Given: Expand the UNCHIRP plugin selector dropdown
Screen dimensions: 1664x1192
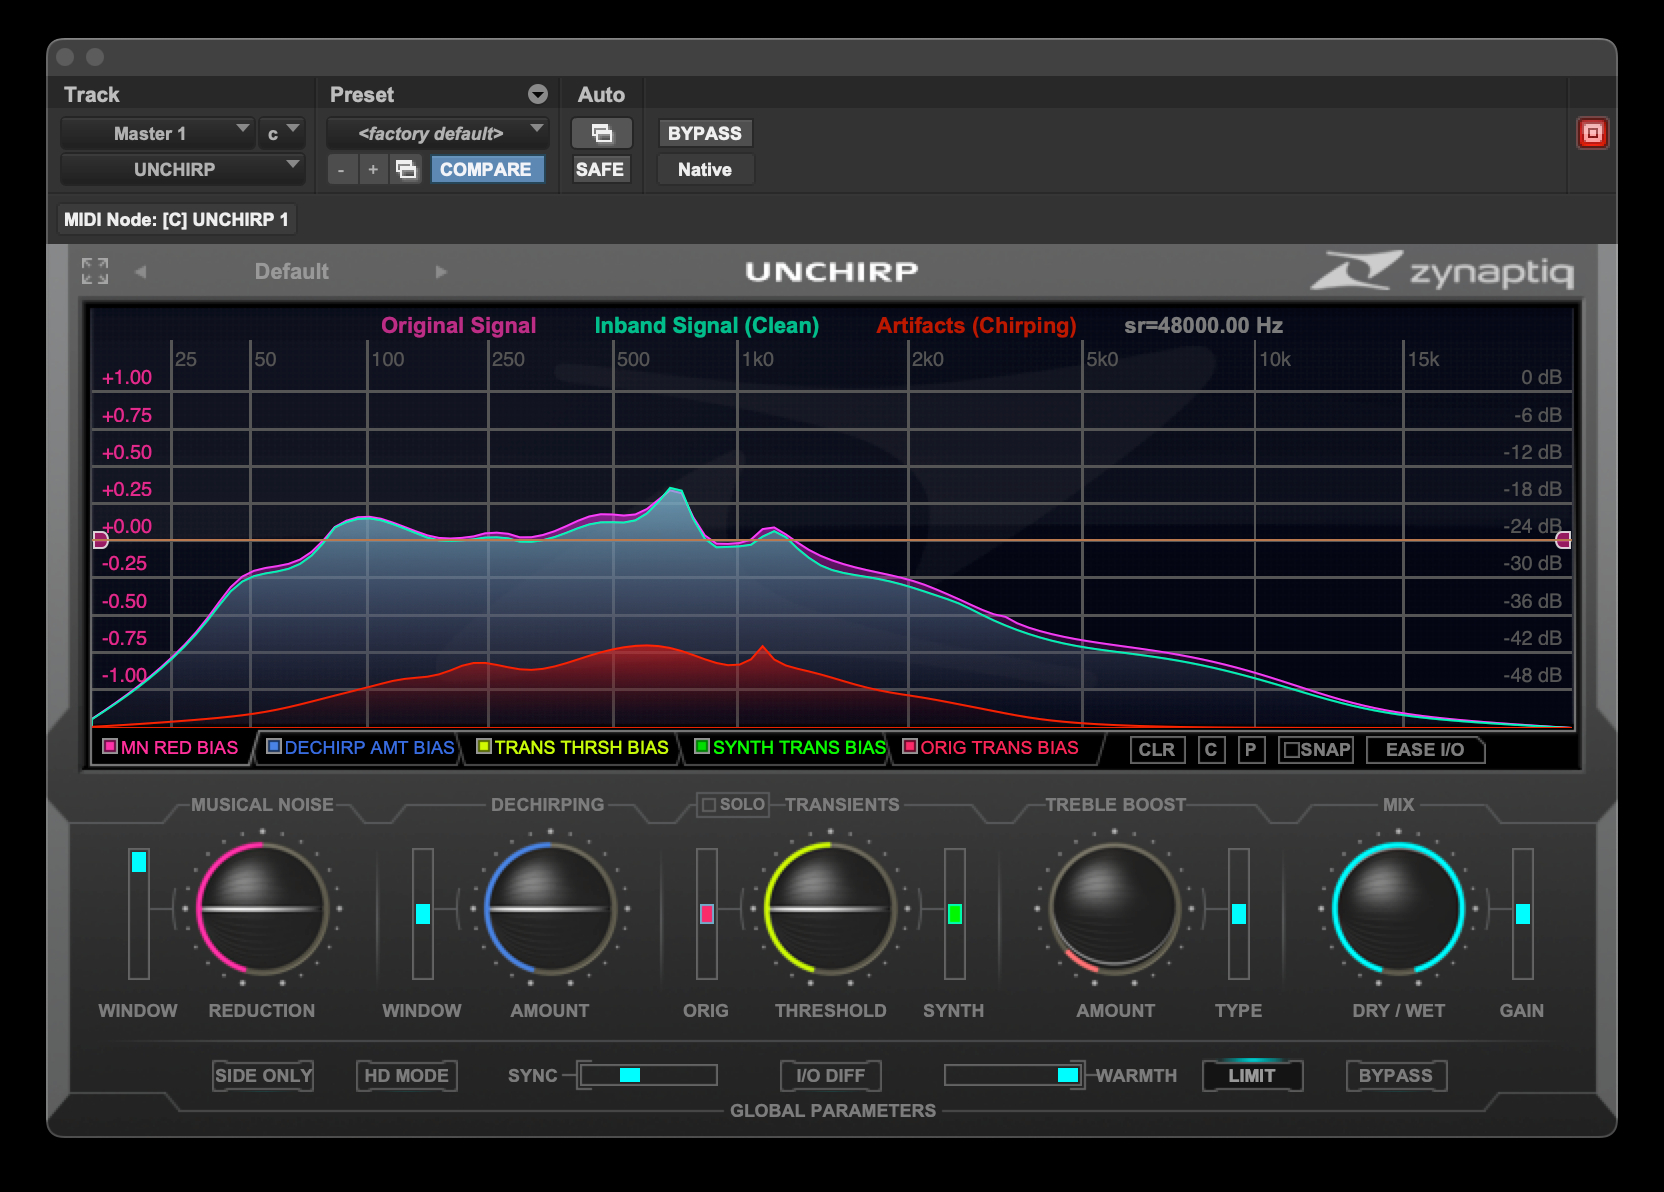Looking at the screenshot, I should pos(181,170).
